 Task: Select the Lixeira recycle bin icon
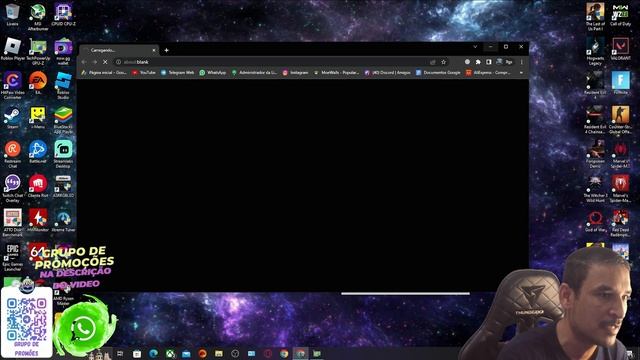coord(12,15)
